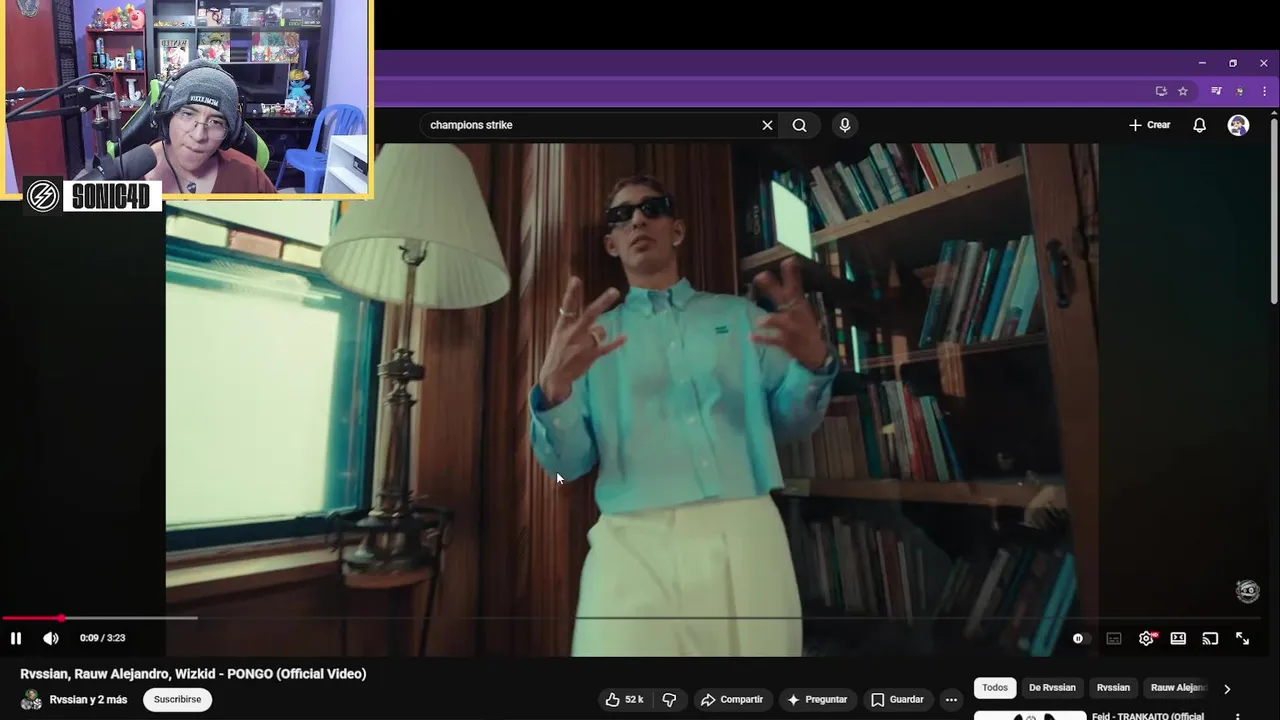Image resolution: width=1280 pixels, height=720 pixels.
Task: Open browser media controls icon
Action: (1216, 91)
